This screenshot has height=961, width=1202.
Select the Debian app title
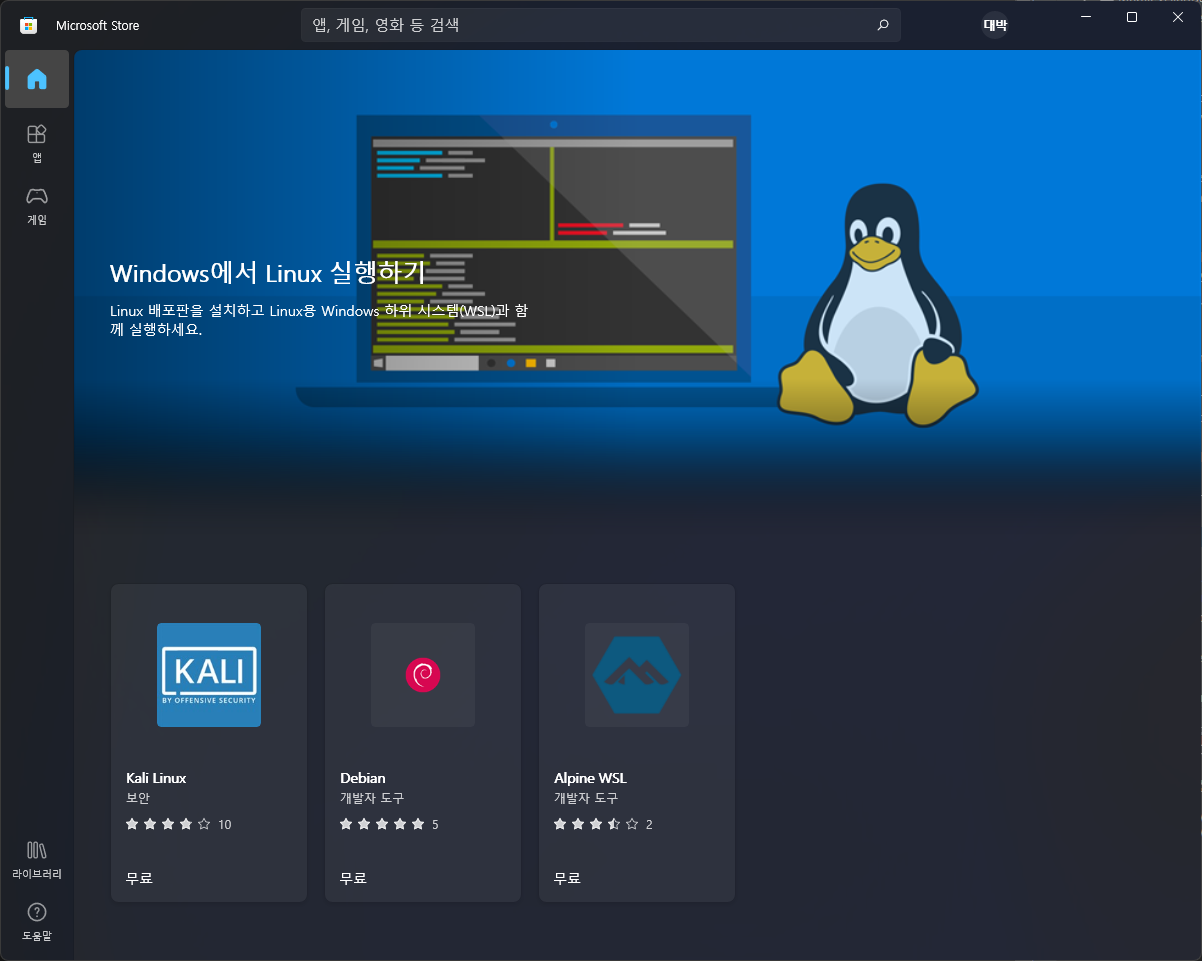tap(362, 778)
